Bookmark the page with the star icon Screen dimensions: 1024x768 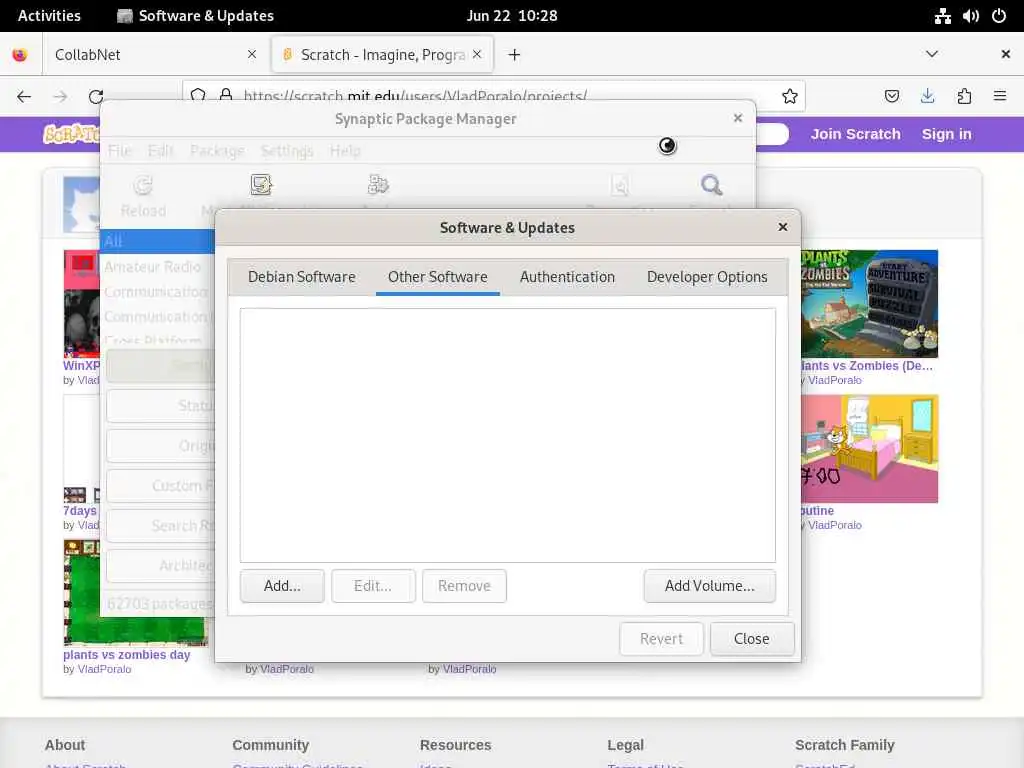(x=790, y=96)
